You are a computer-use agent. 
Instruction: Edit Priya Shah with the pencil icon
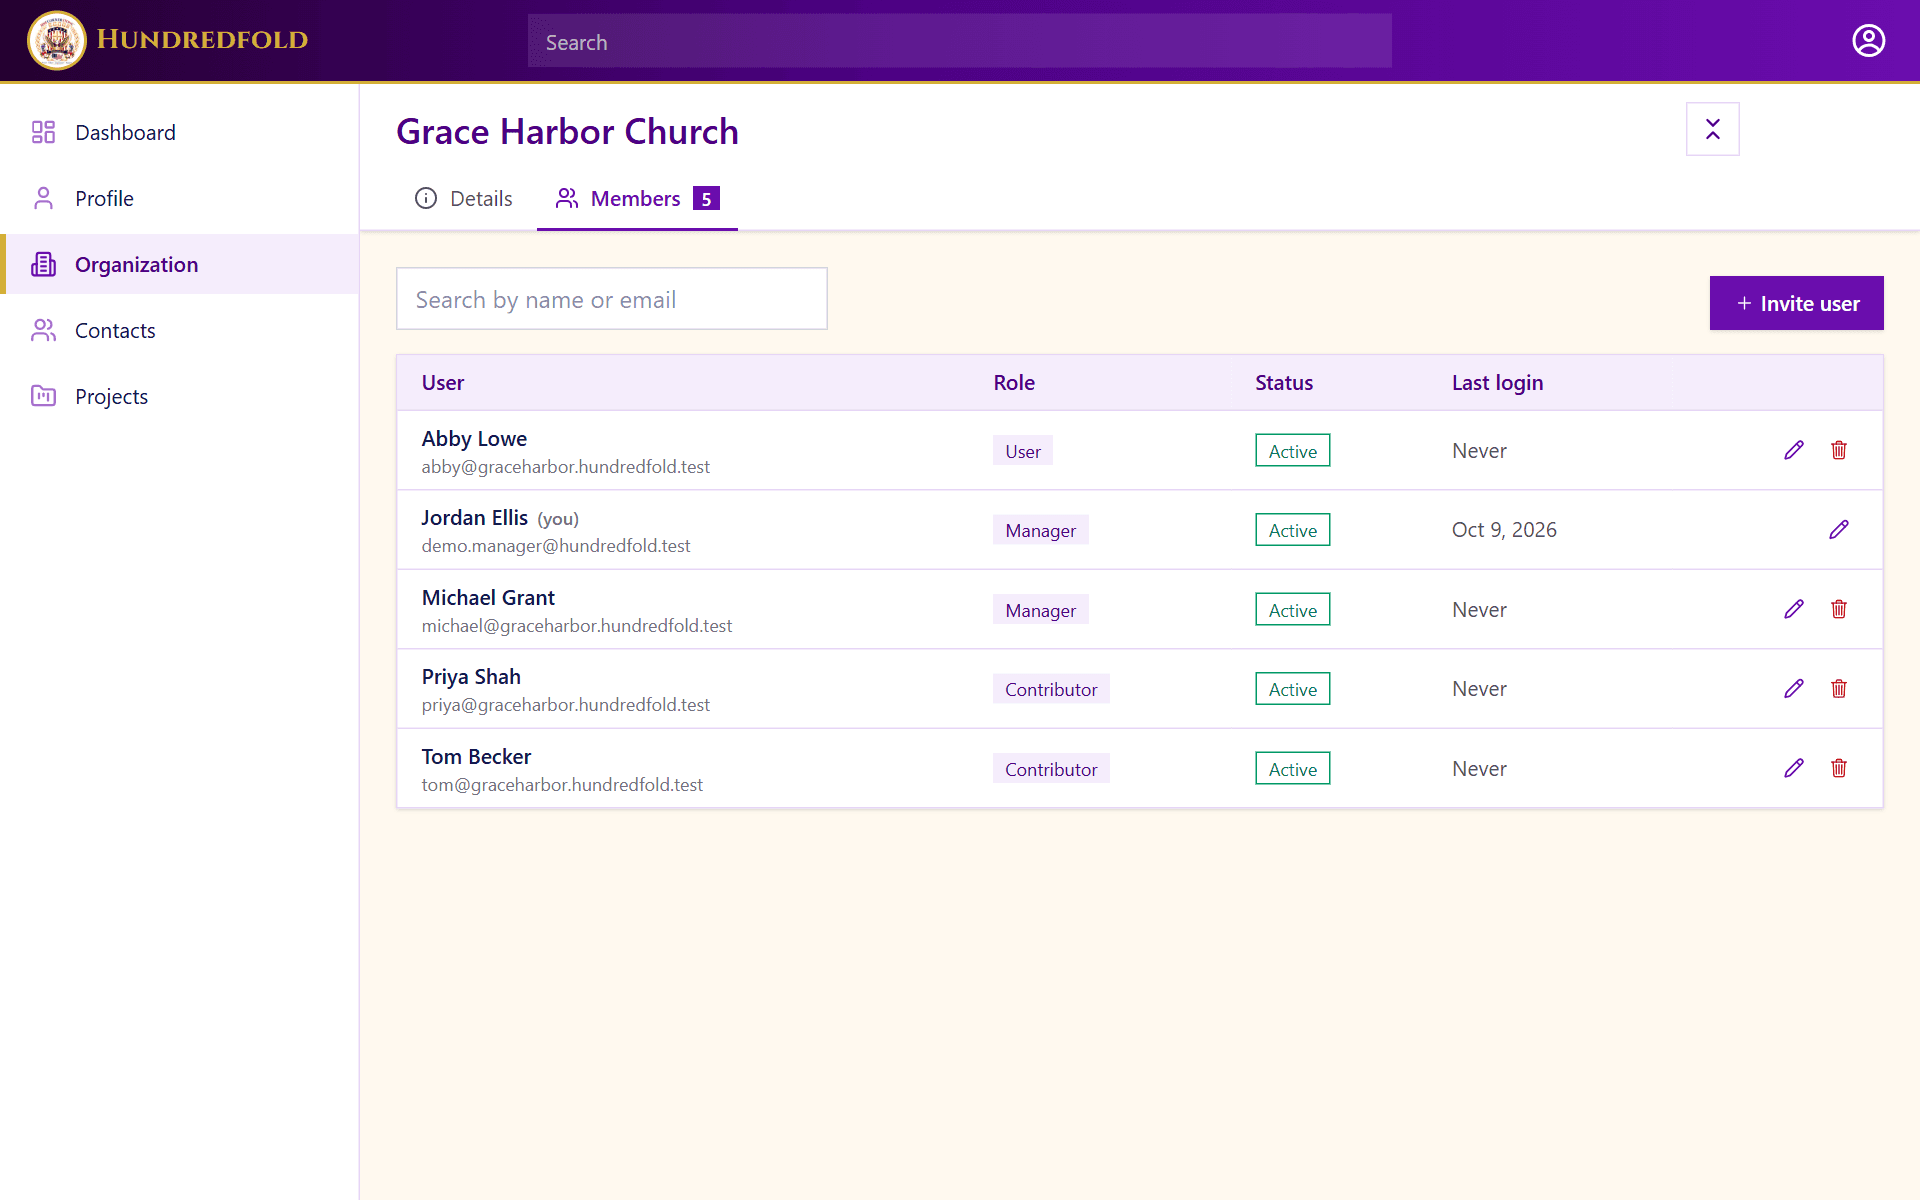coord(1793,688)
